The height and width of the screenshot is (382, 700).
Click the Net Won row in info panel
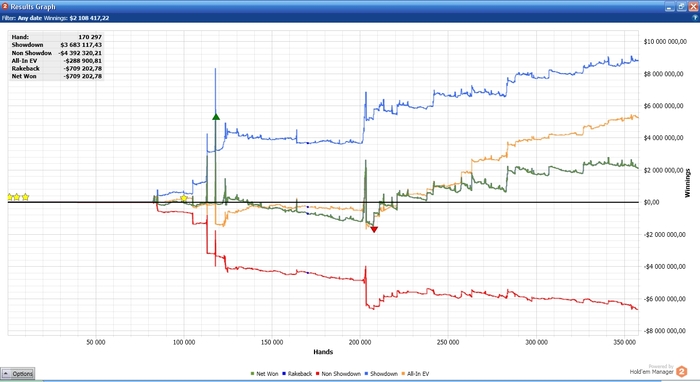[56, 76]
